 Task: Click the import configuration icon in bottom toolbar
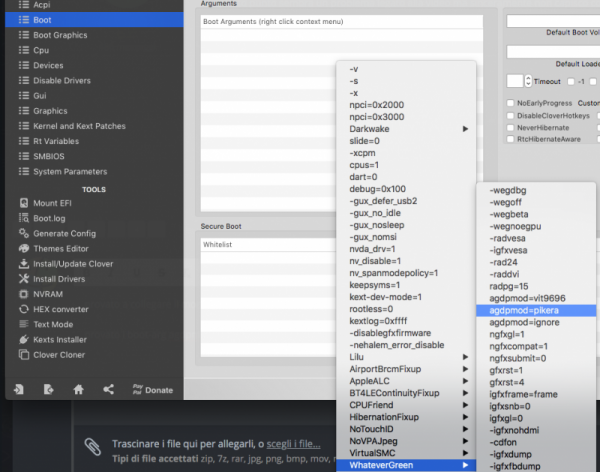pos(18,390)
